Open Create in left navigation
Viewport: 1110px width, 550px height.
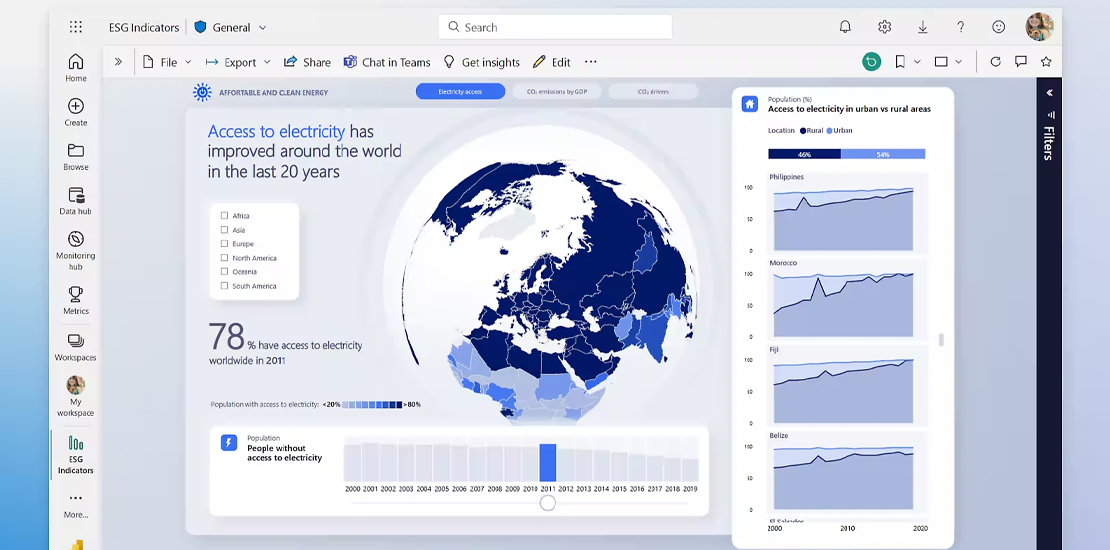tap(76, 112)
